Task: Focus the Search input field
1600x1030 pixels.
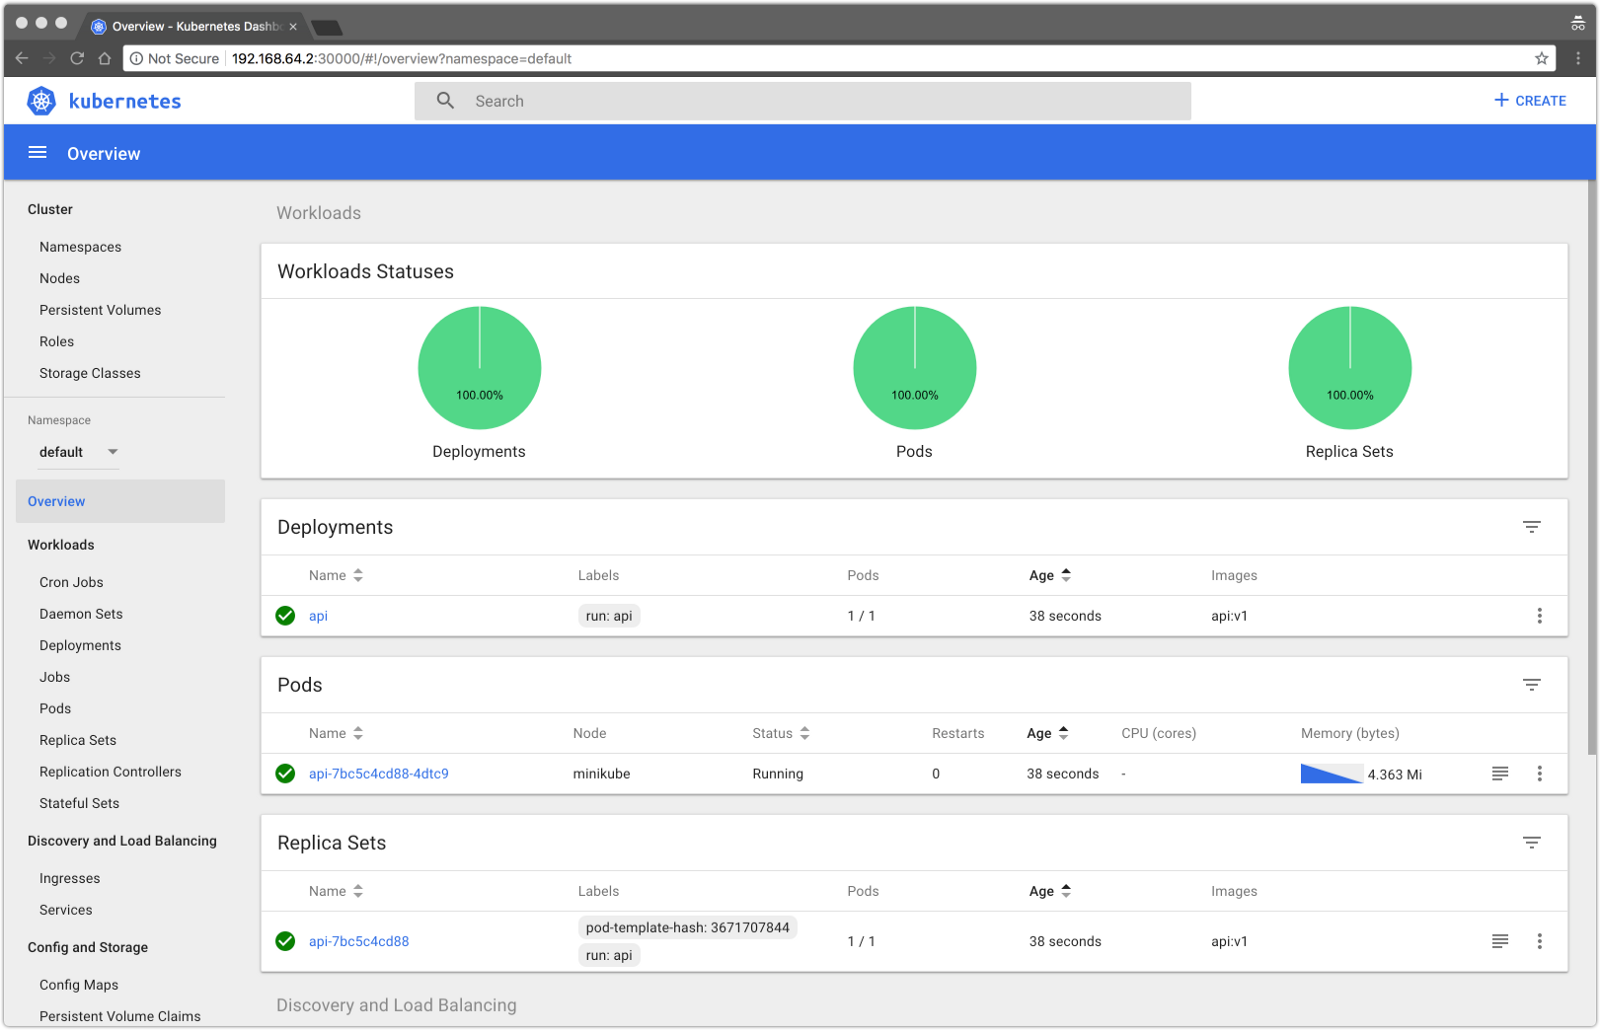Action: tap(820, 101)
